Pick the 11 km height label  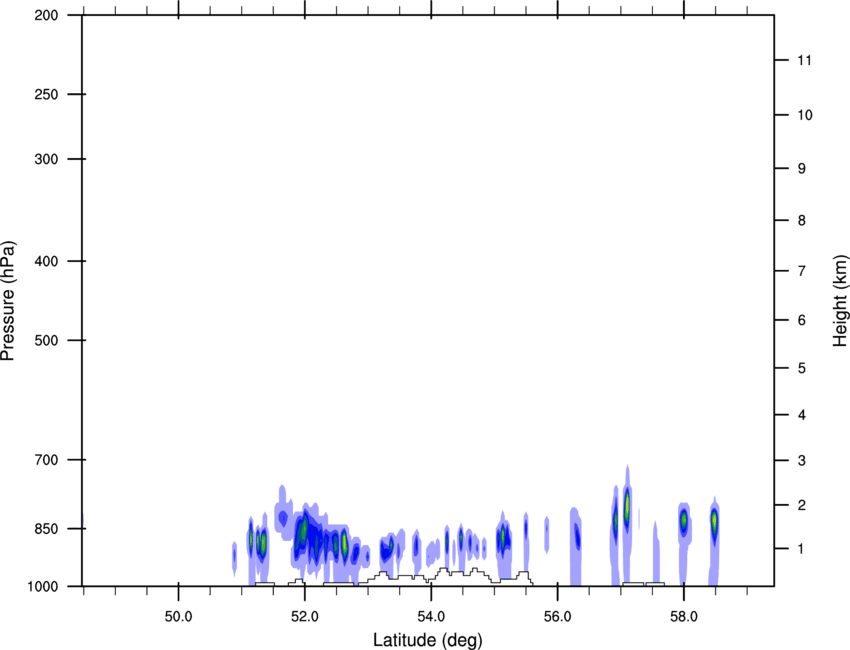coord(804,60)
